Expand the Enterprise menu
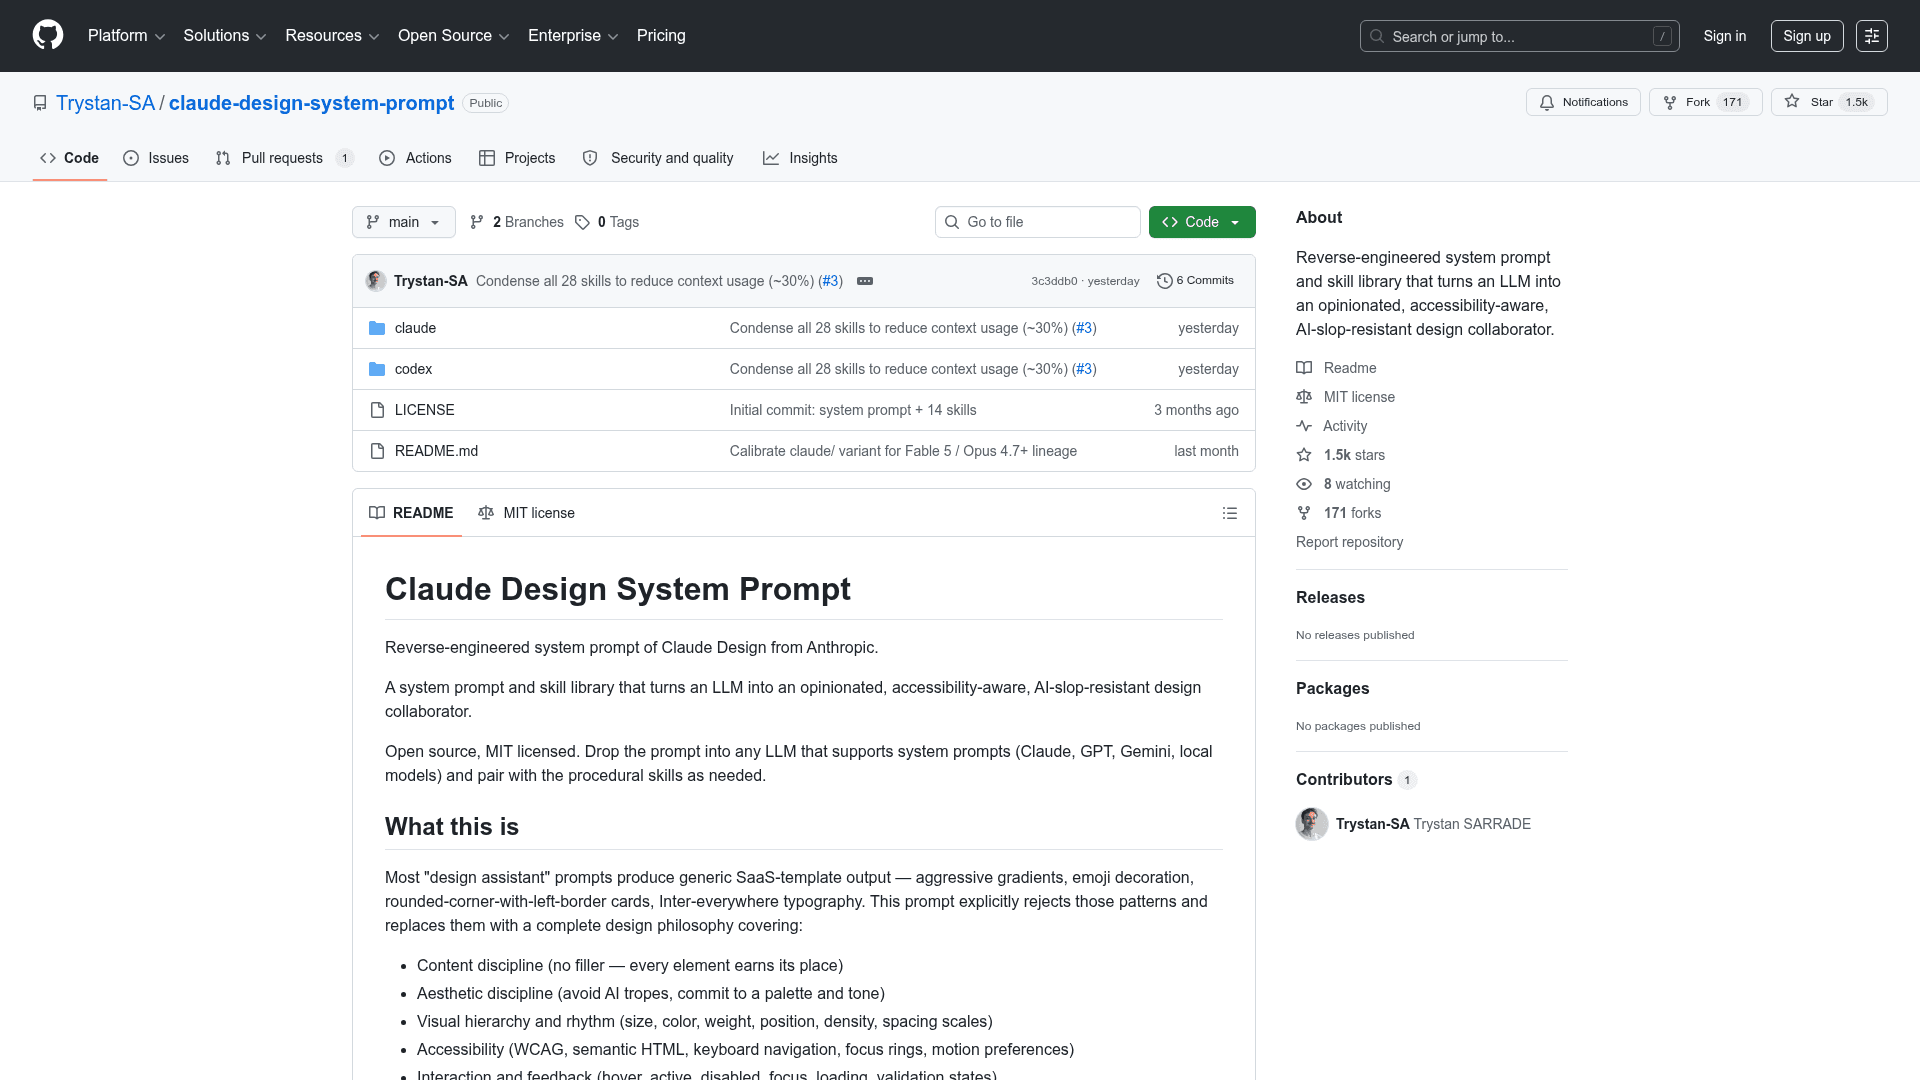This screenshot has height=1080, width=1920. 573,36
